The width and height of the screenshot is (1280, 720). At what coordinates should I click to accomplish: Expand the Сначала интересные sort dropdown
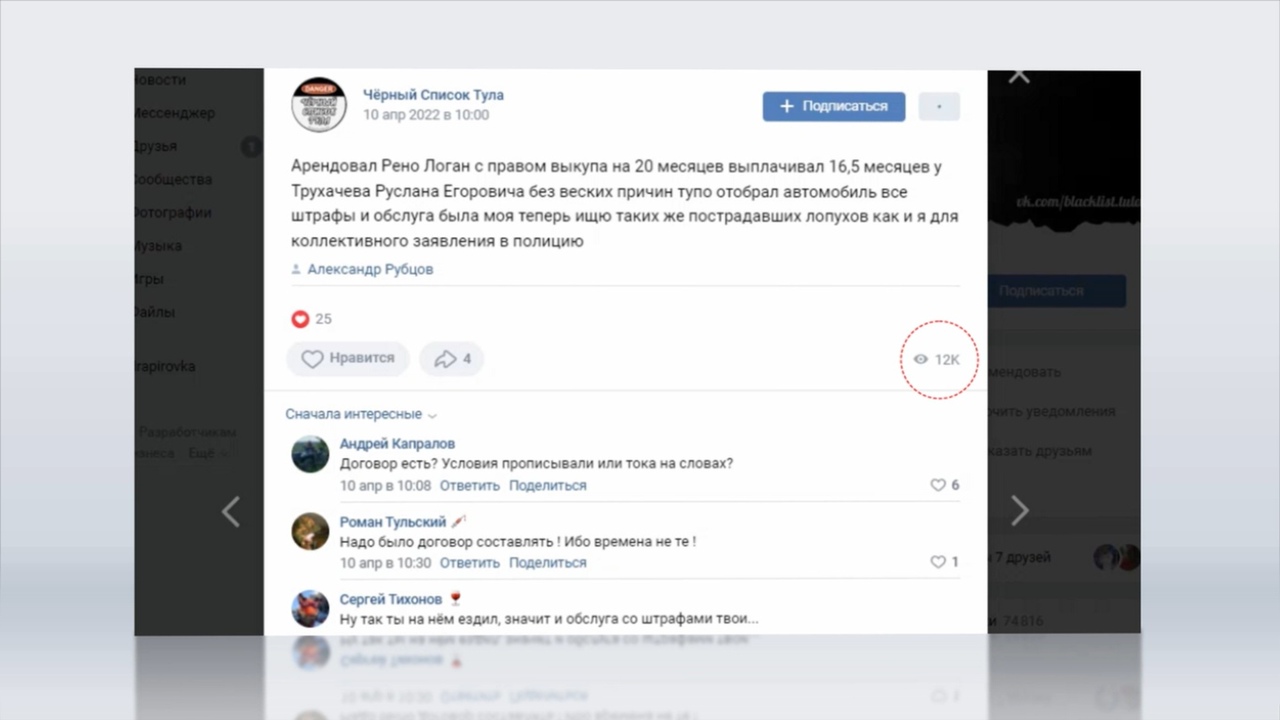pos(361,414)
